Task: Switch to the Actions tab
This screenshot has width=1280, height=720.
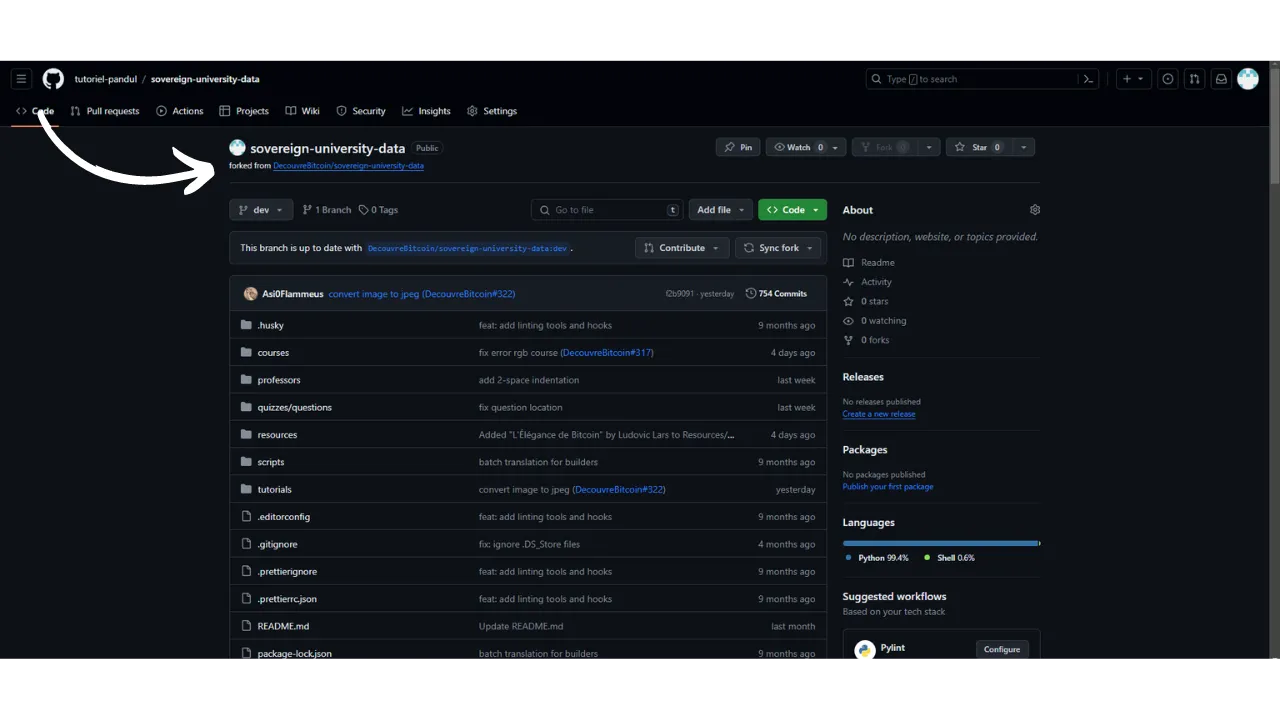Action: tap(180, 111)
